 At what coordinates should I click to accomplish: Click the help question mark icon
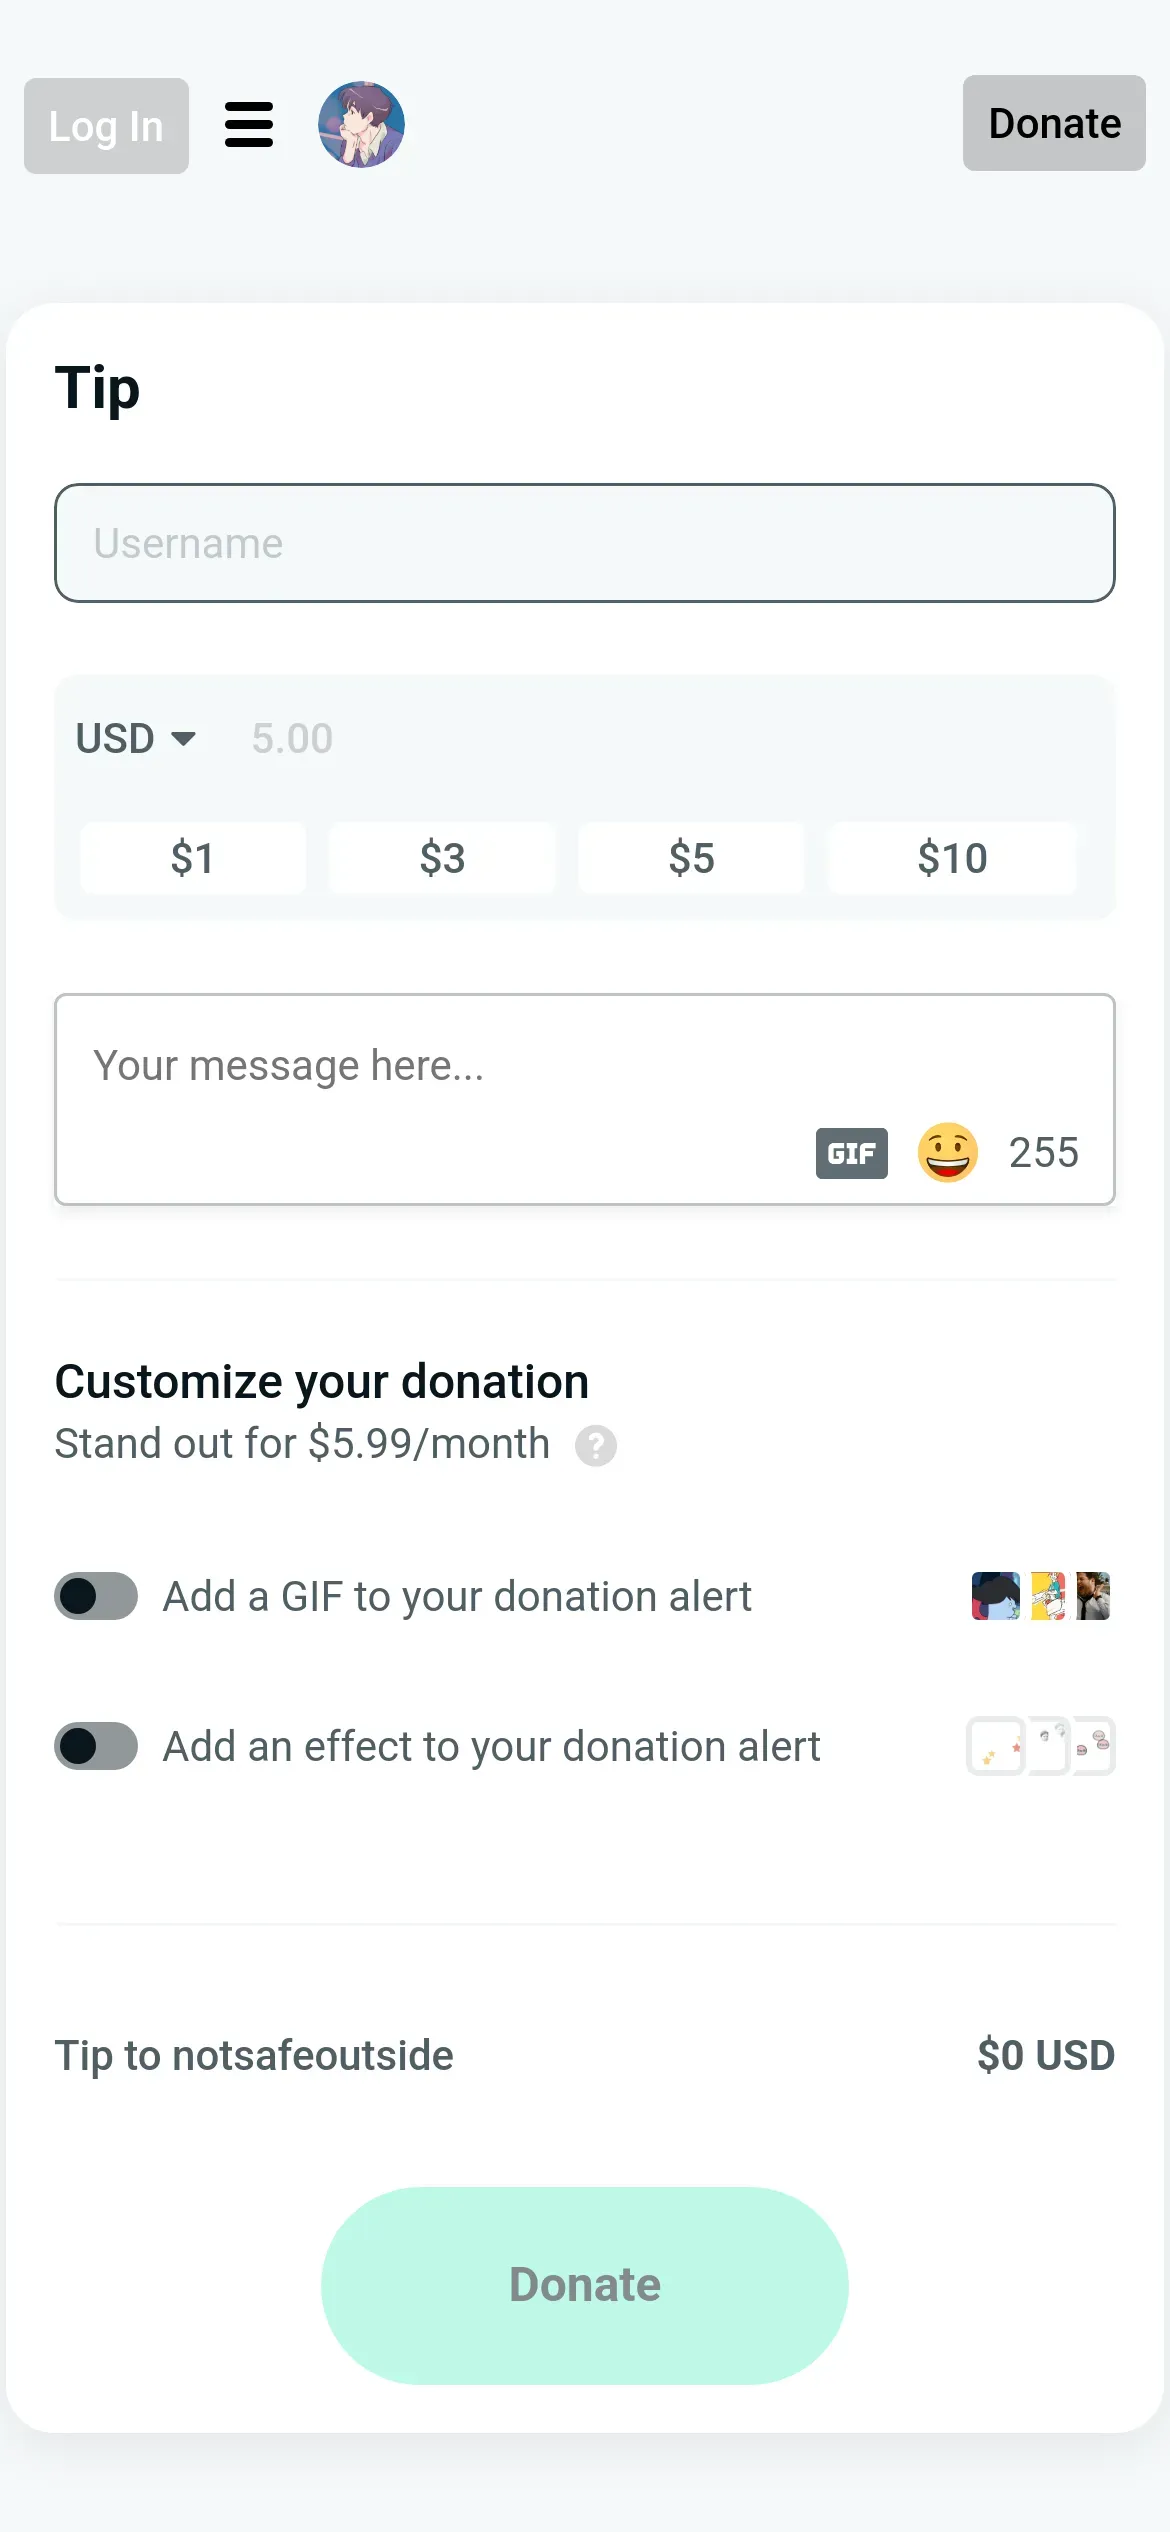coord(596,1445)
